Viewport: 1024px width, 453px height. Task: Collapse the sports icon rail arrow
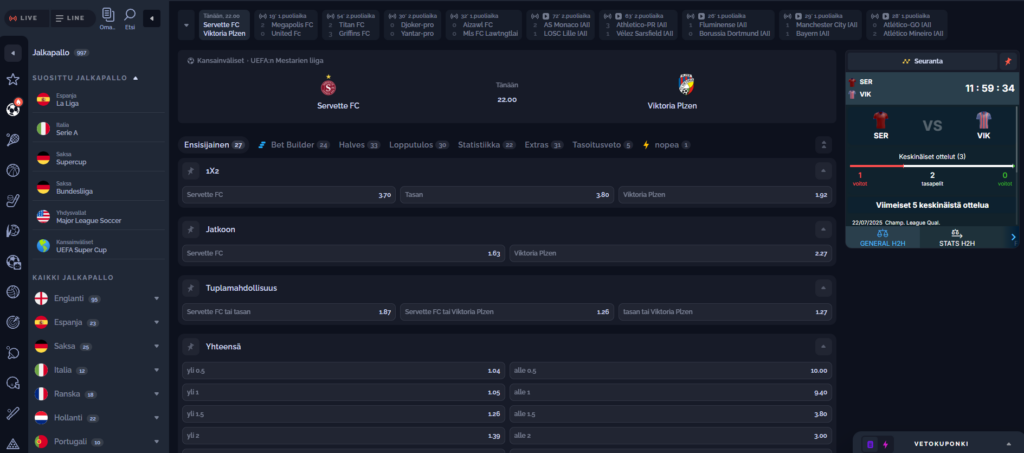coord(12,53)
